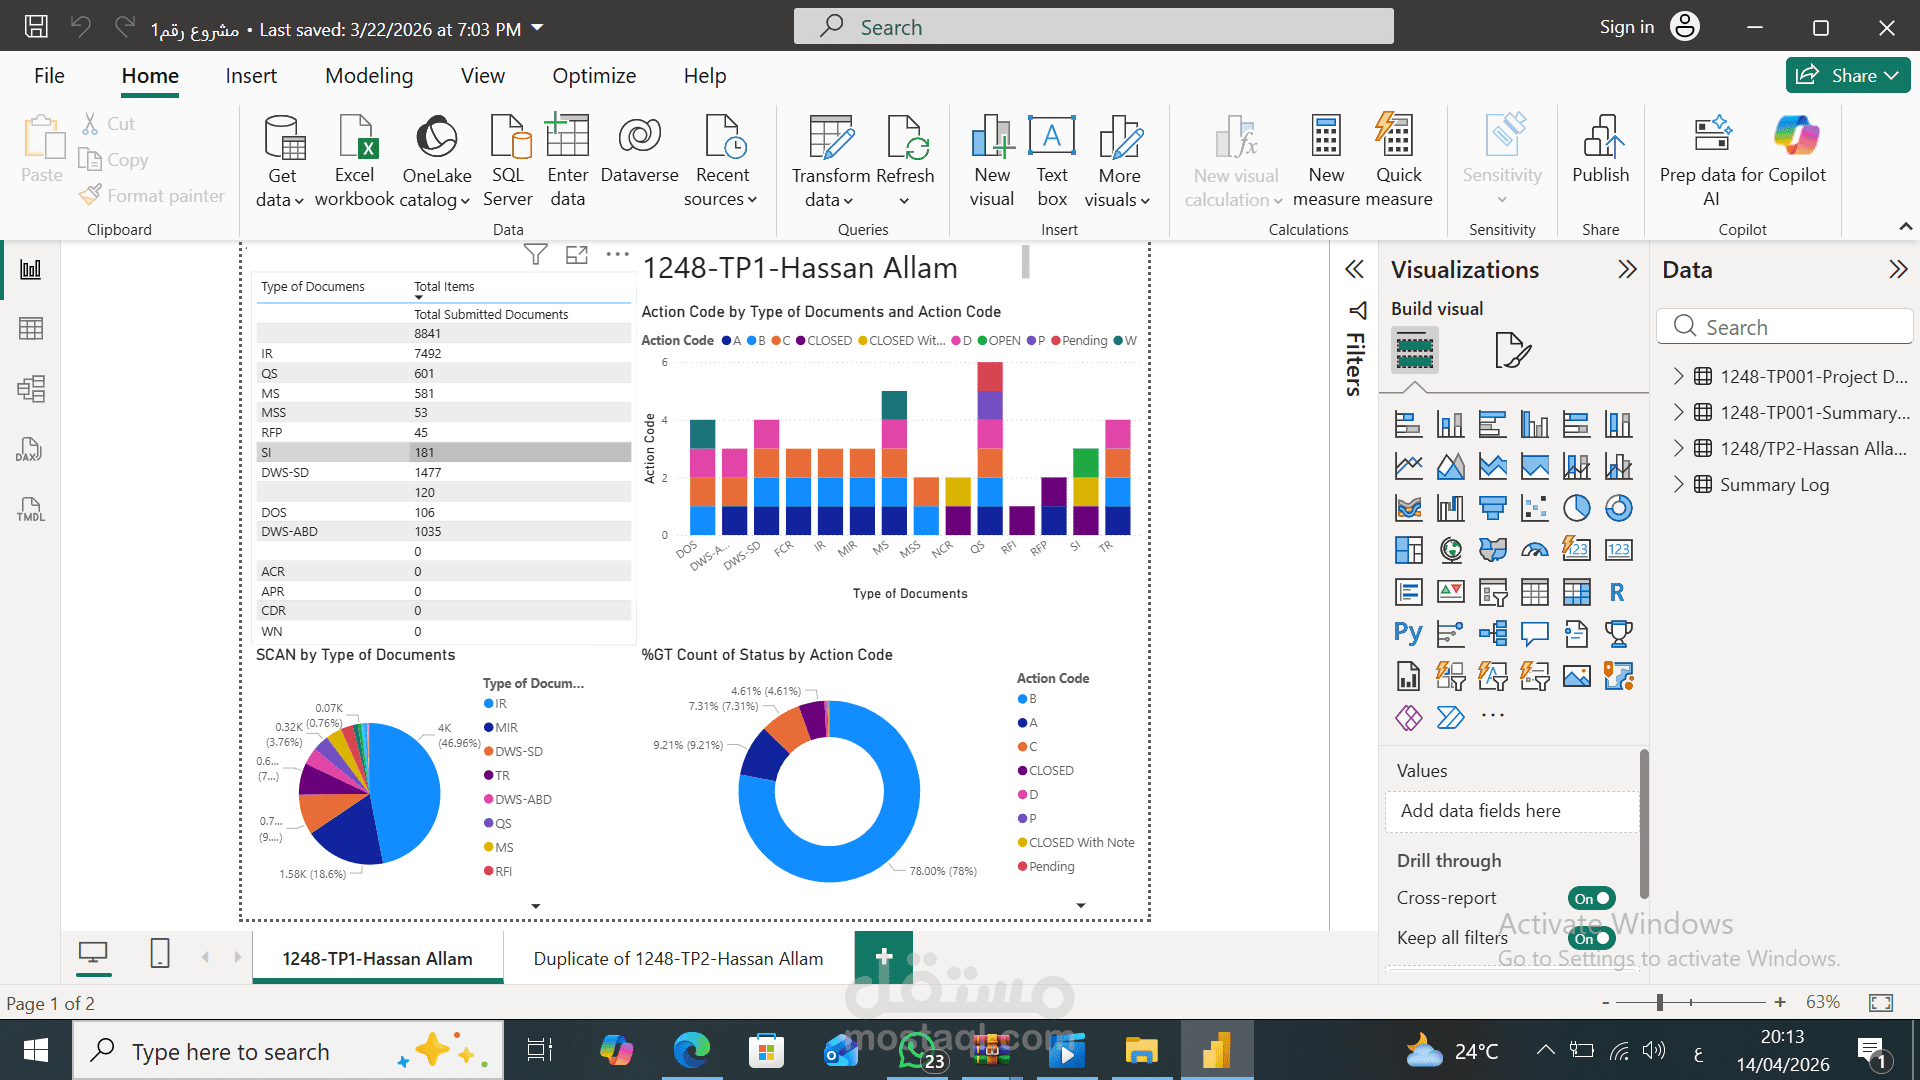Open the Get data dropdown arrow

(299, 201)
